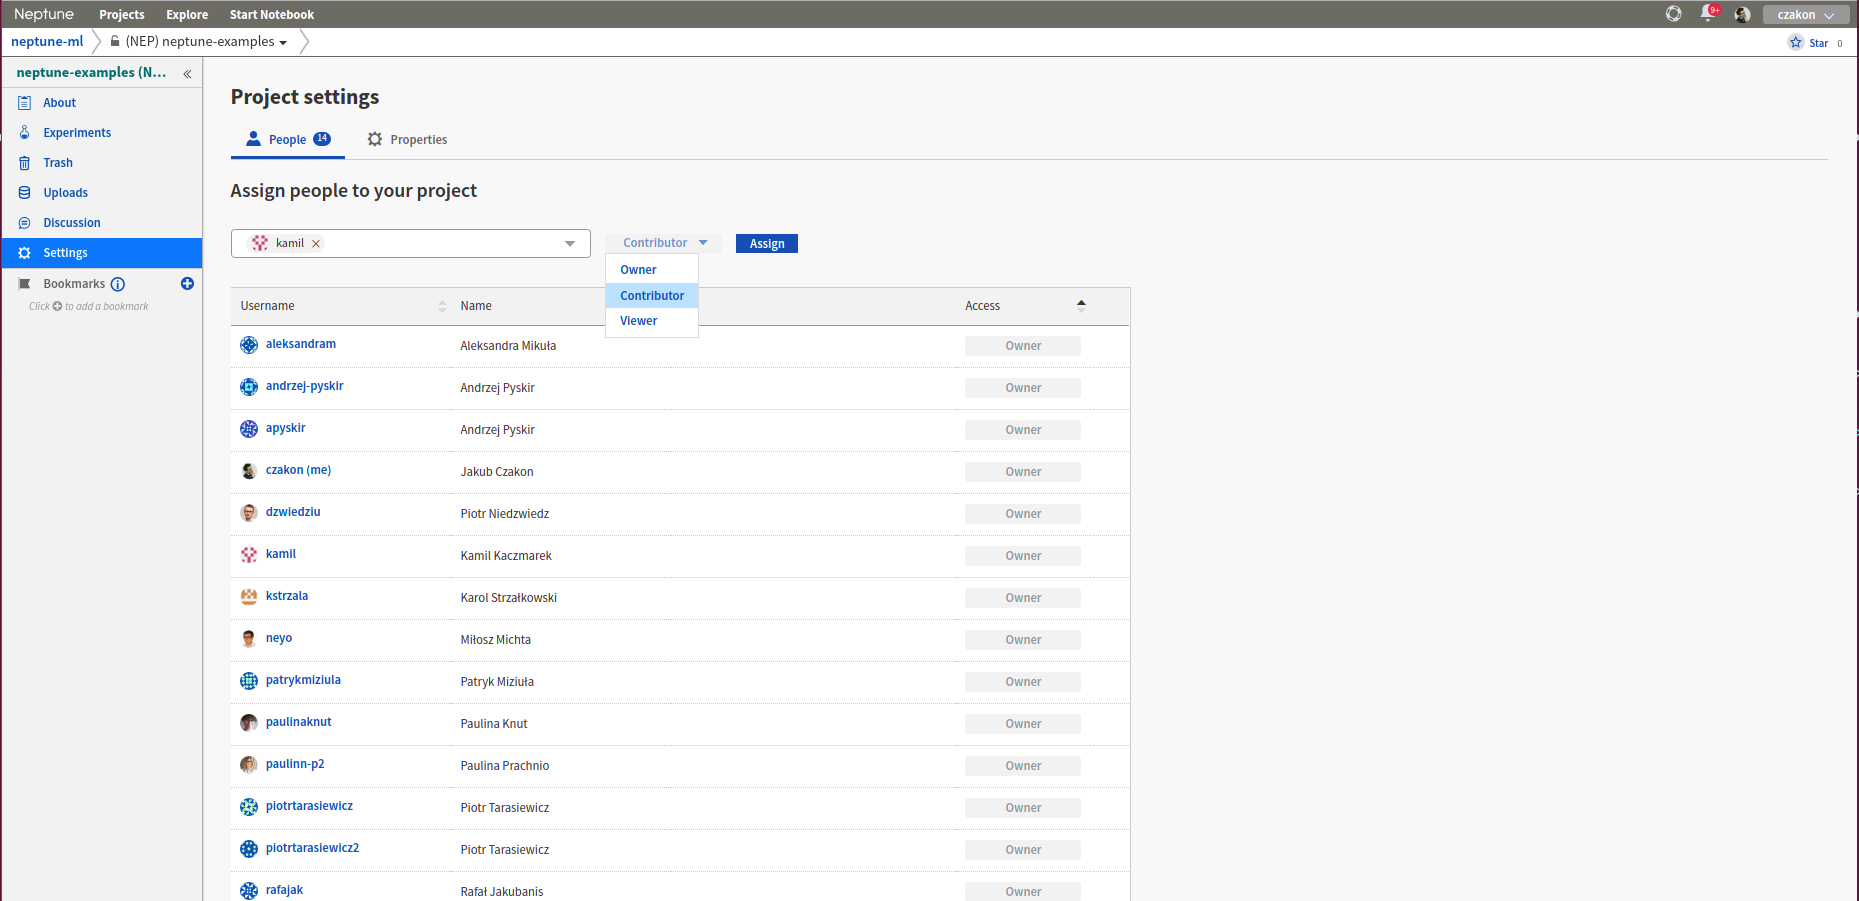1859x901 pixels.
Task: Add a bookmark with the plus icon
Action: click(x=187, y=284)
